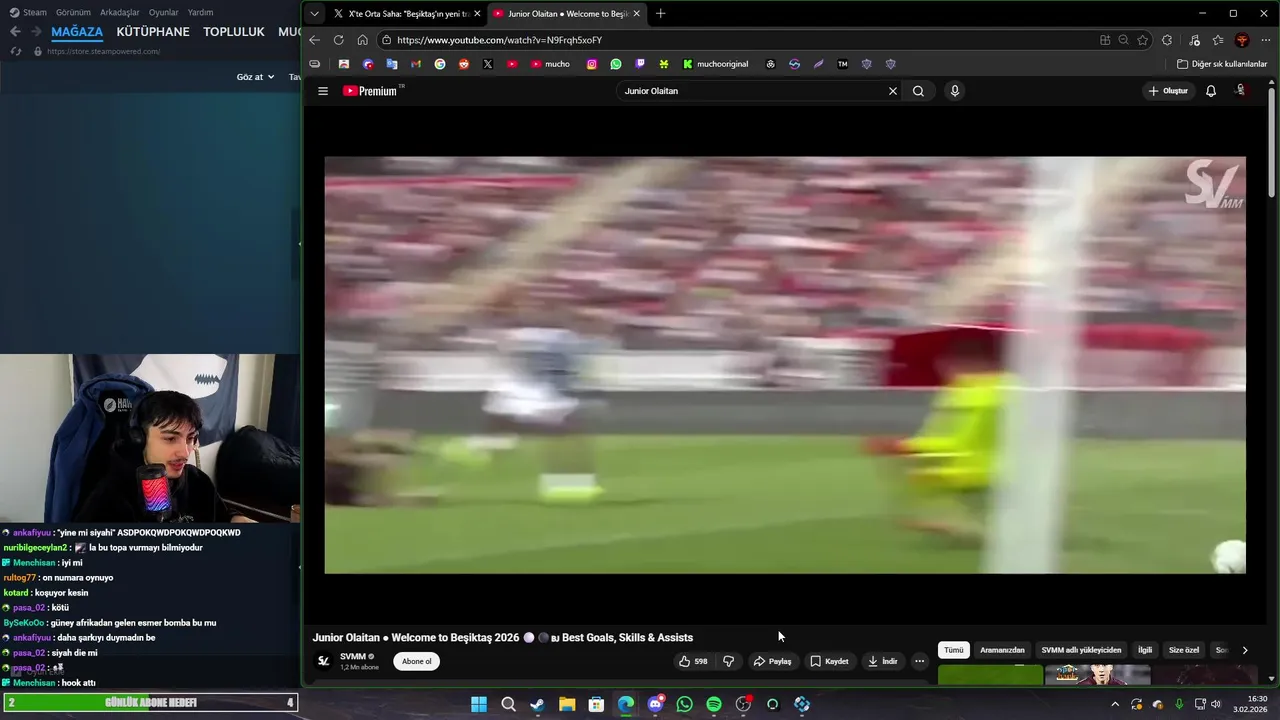Open the three-dot more actions menu under video
Screen dimensions: 1280x720
pos(919,661)
